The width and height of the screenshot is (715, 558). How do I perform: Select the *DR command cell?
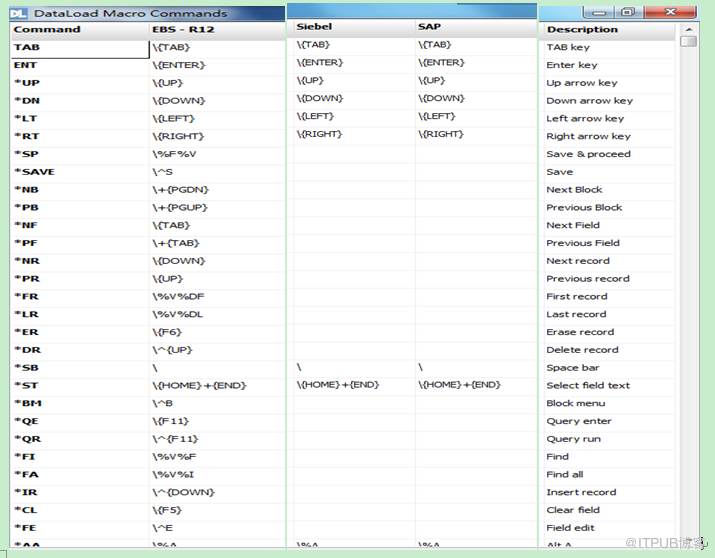pos(80,350)
